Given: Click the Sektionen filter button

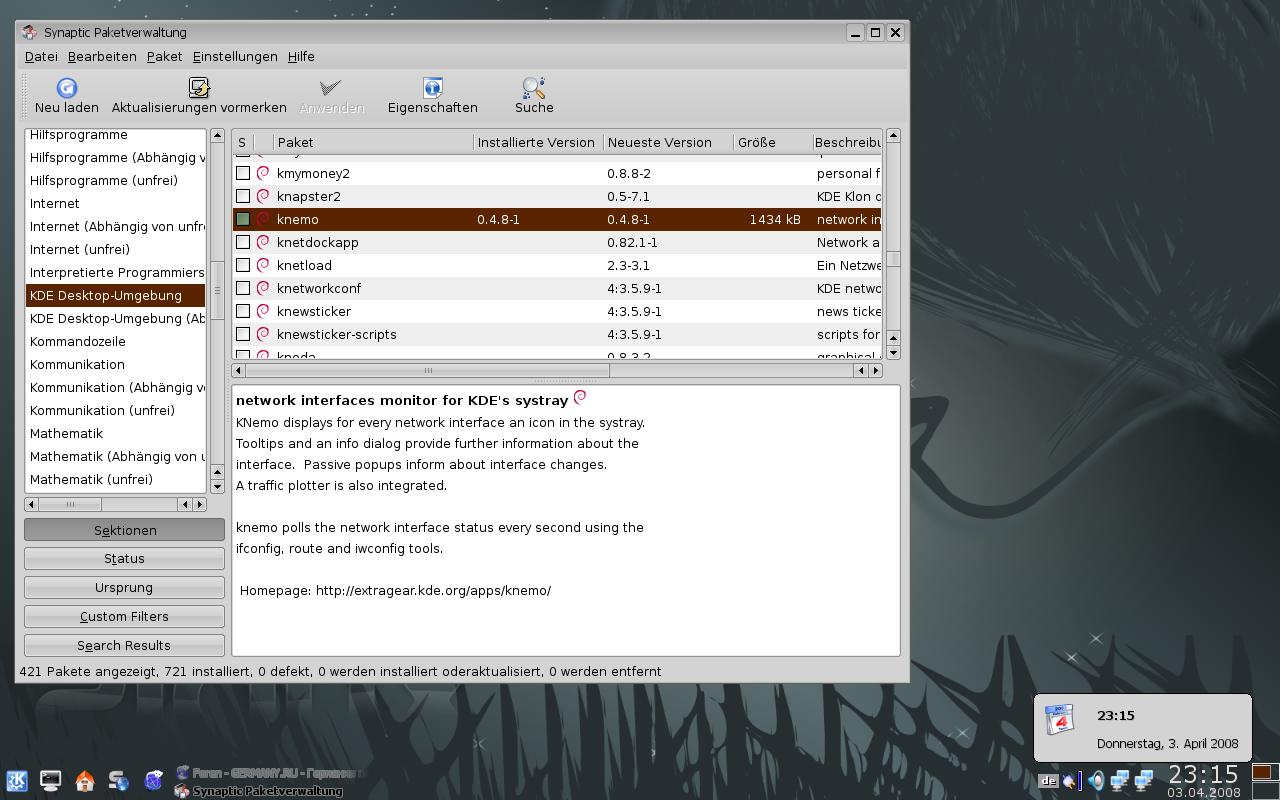Looking at the screenshot, I should 124,530.
